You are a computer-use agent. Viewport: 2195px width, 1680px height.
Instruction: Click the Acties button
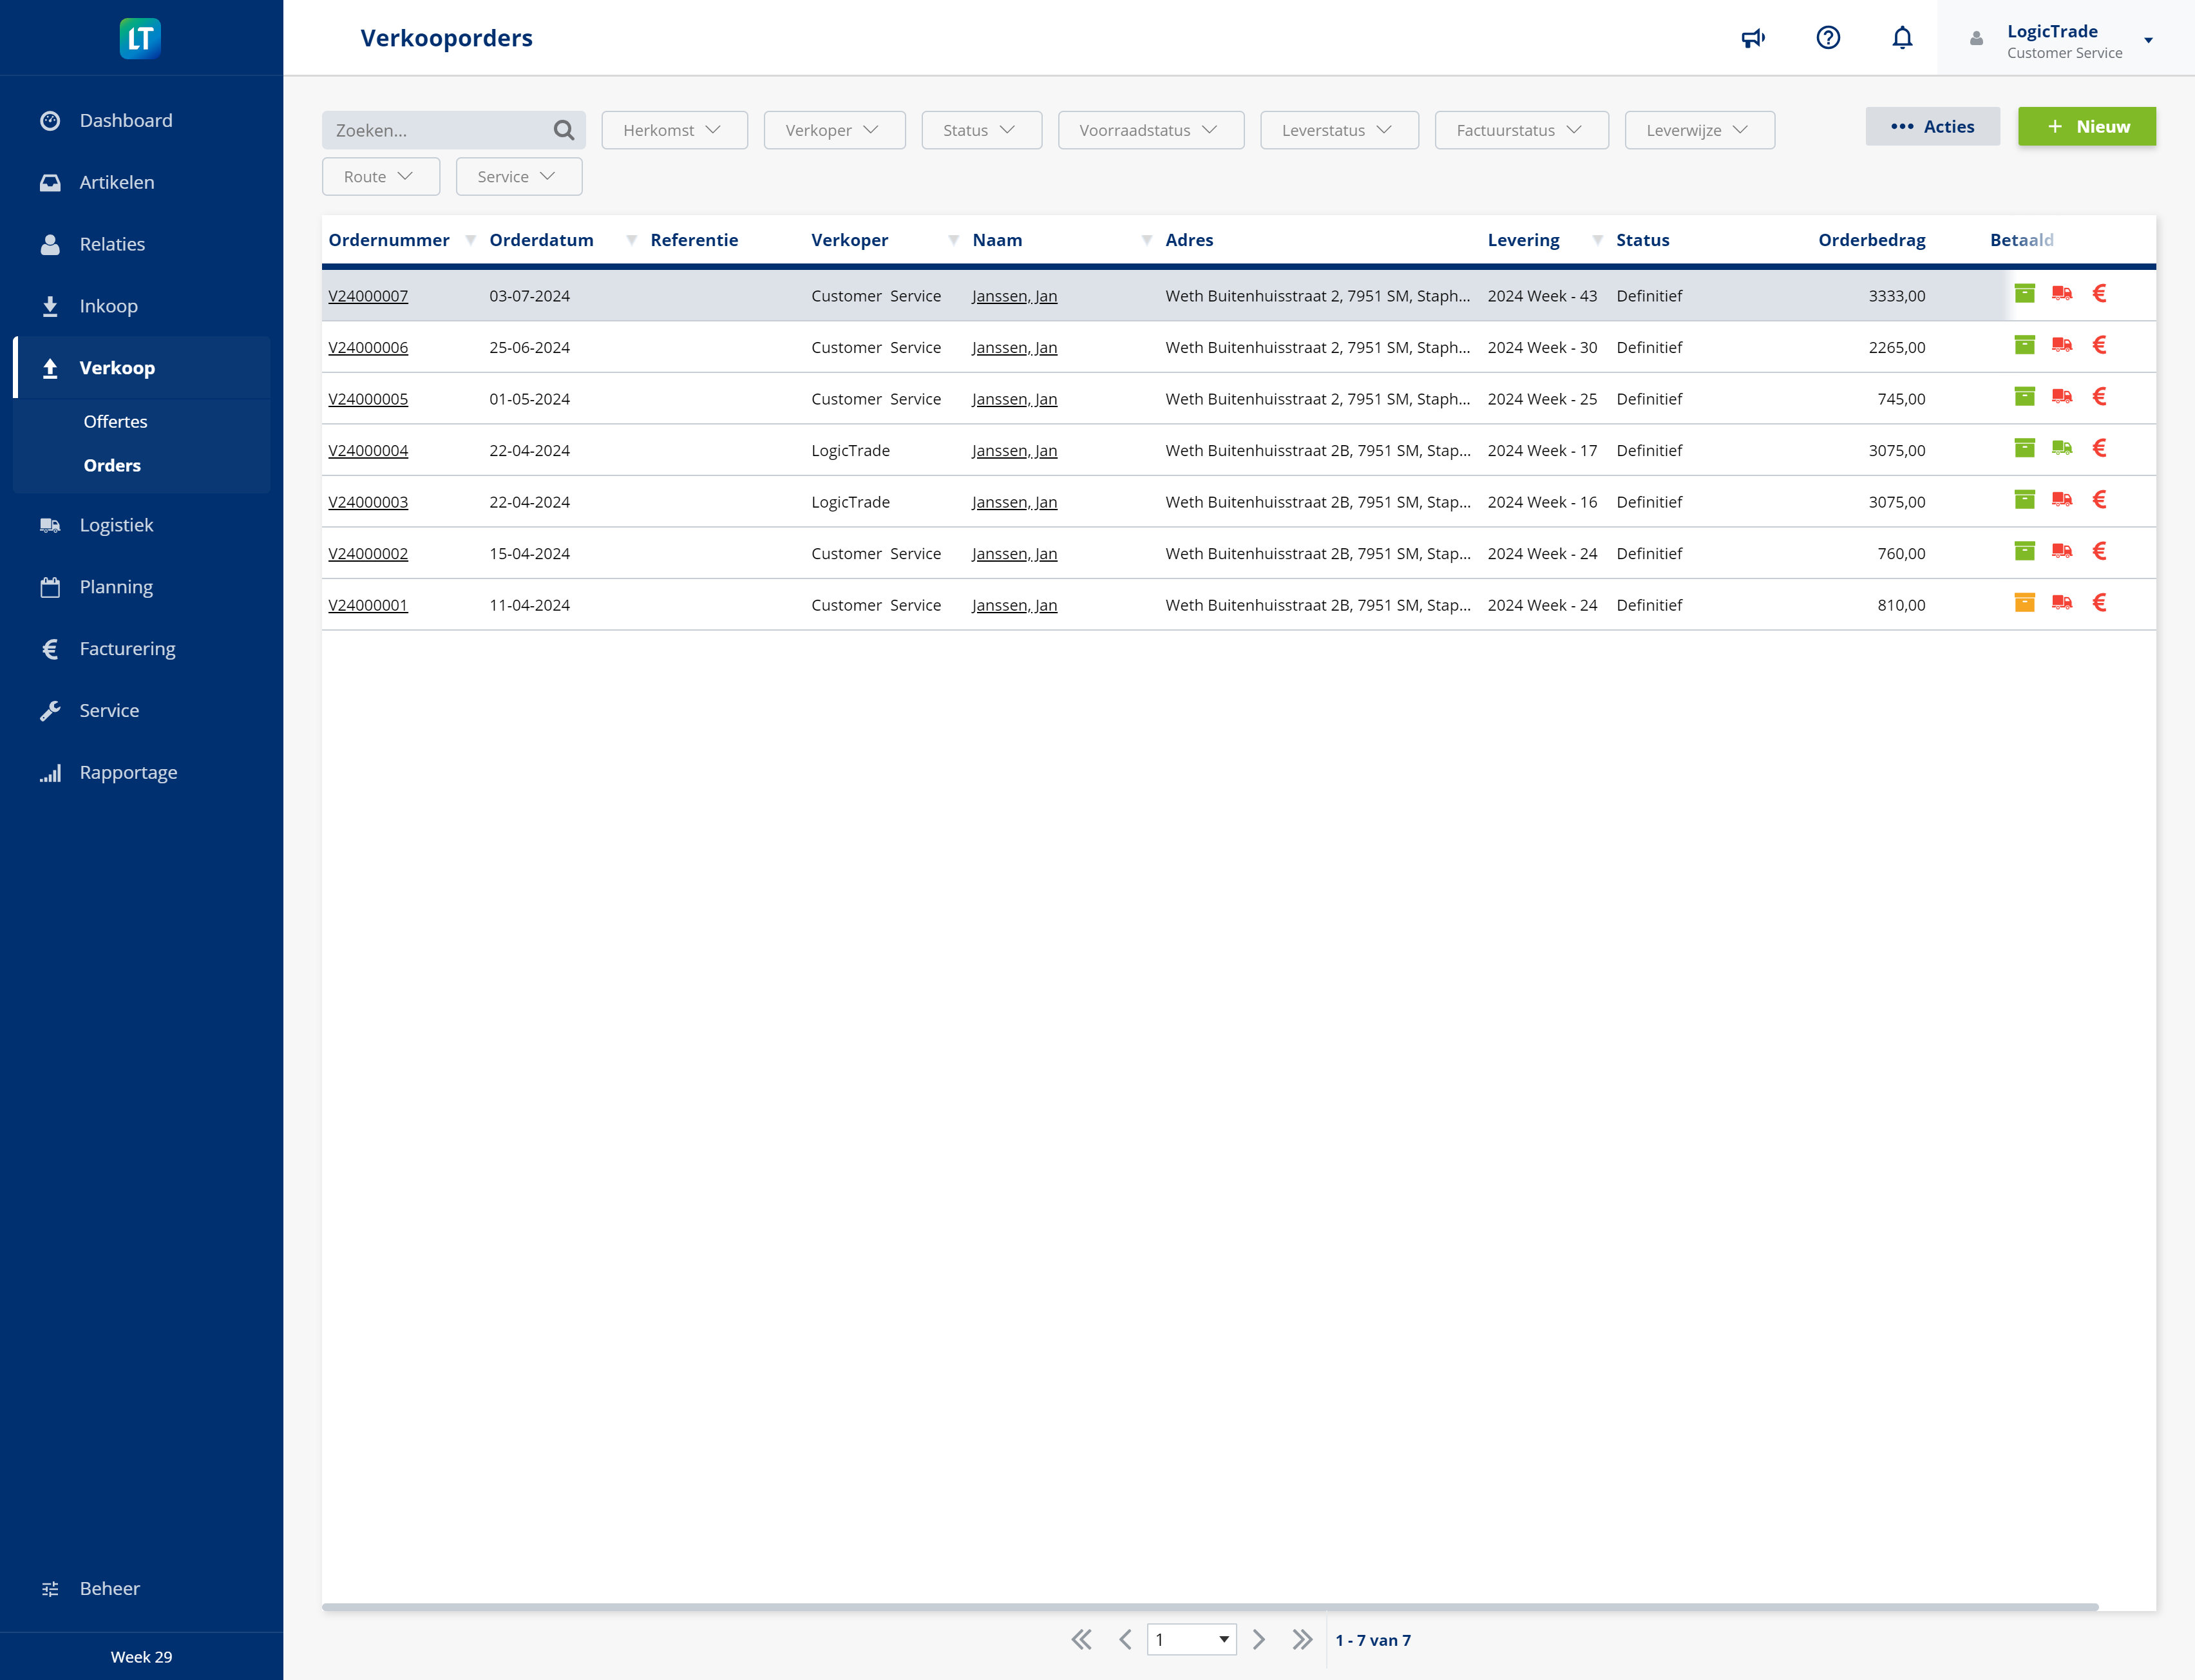[x=1932, y=126]
